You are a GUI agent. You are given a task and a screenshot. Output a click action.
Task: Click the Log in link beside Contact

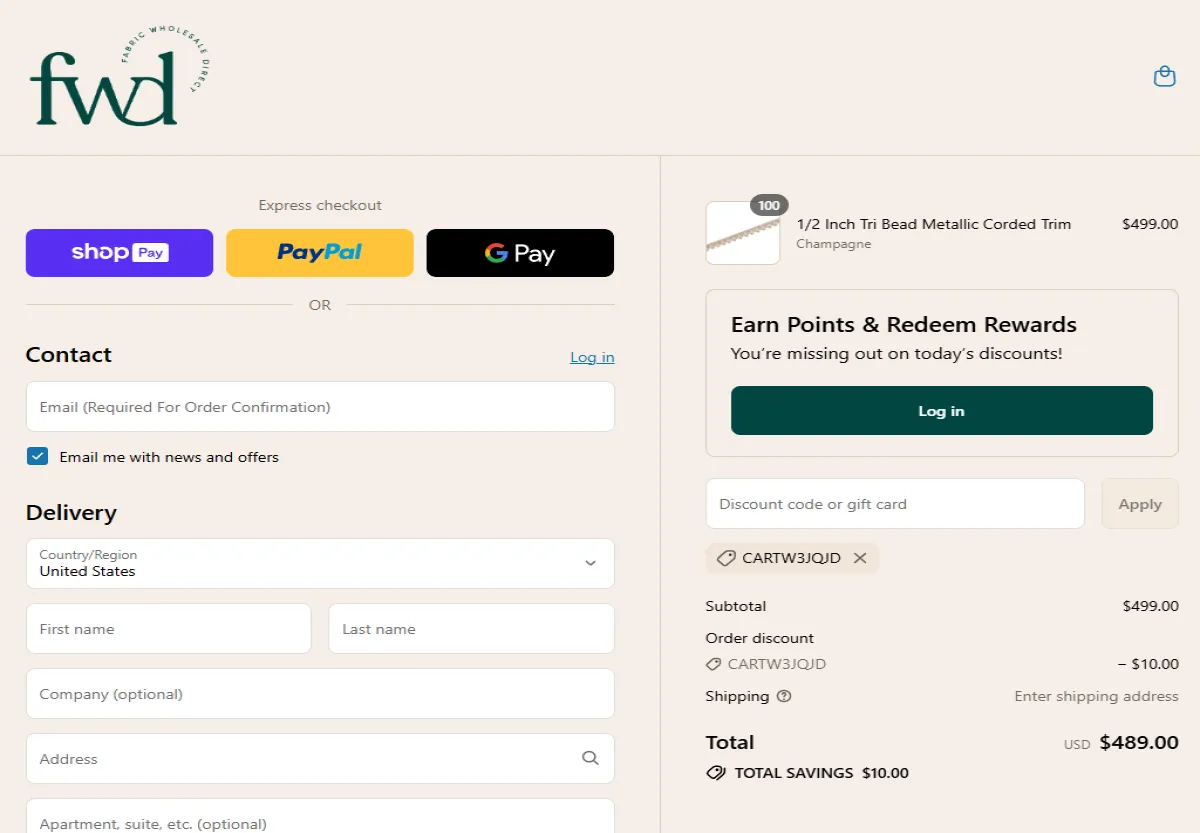click(x=592, y=357)
